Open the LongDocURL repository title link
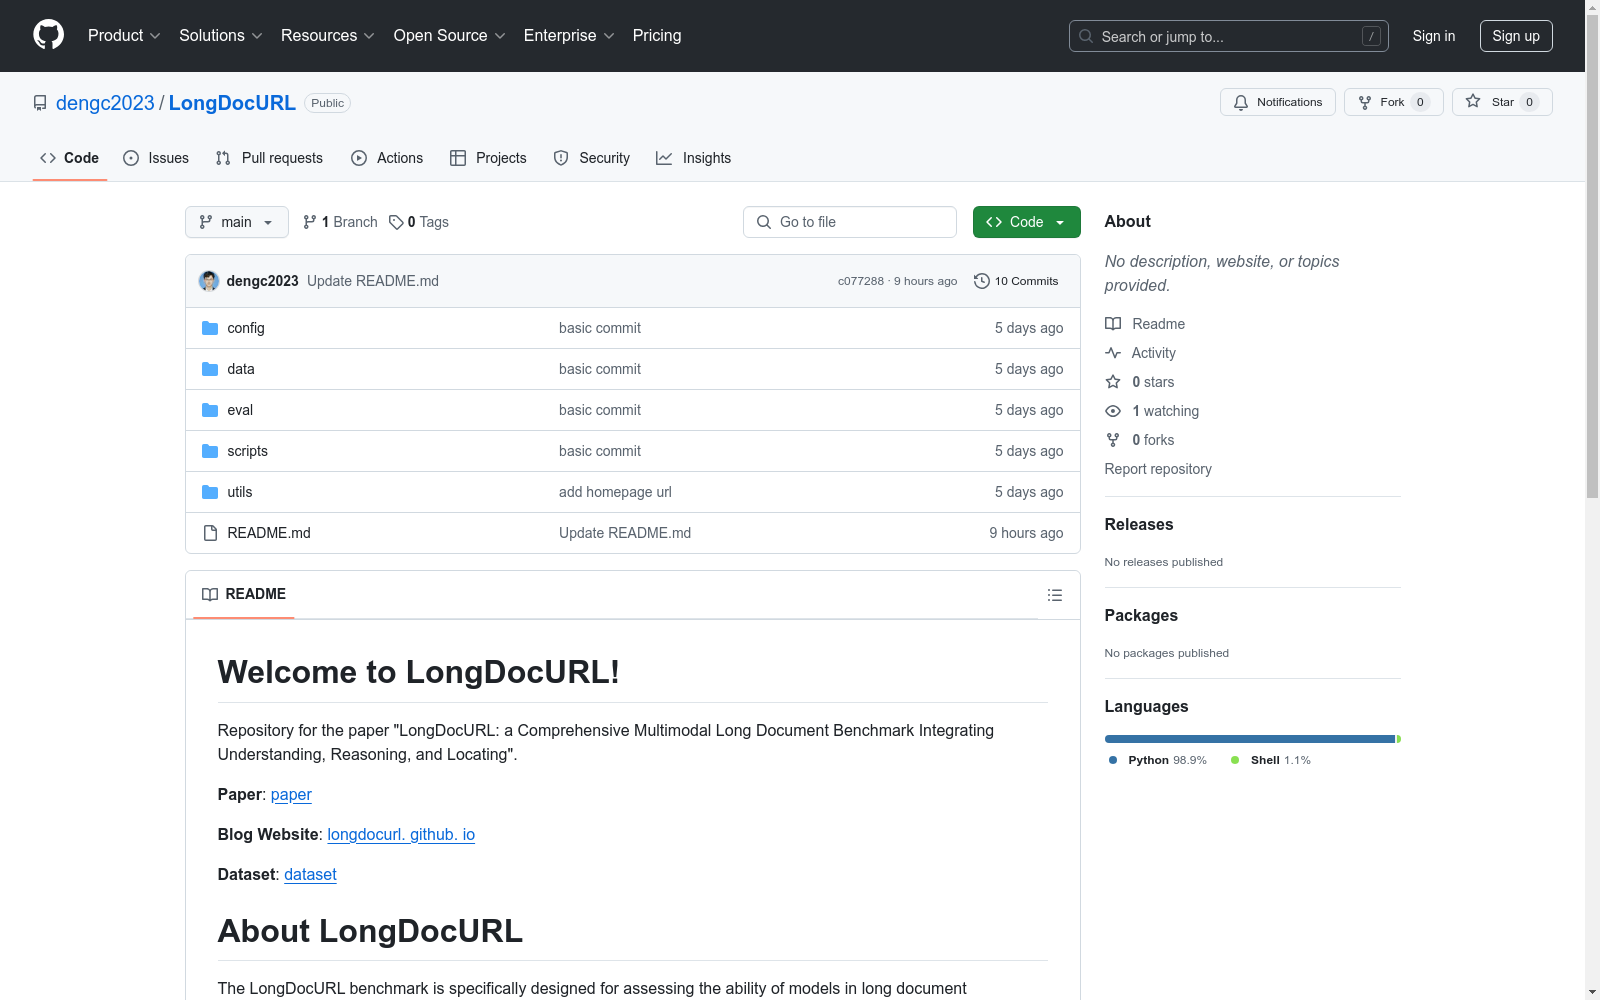The image size is (1600, 1000). pos(232,103)
